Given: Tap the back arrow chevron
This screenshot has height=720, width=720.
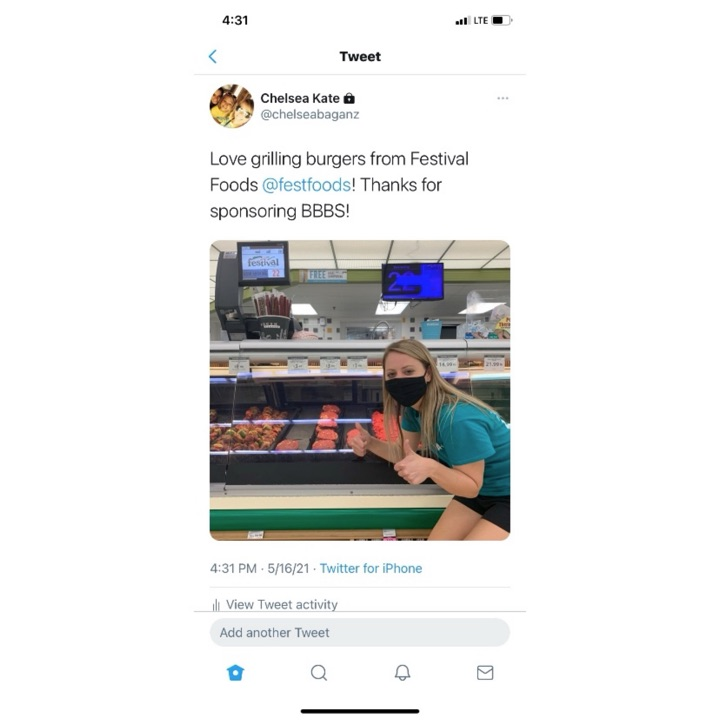Looking at the screenshot, I should point(213,56).
